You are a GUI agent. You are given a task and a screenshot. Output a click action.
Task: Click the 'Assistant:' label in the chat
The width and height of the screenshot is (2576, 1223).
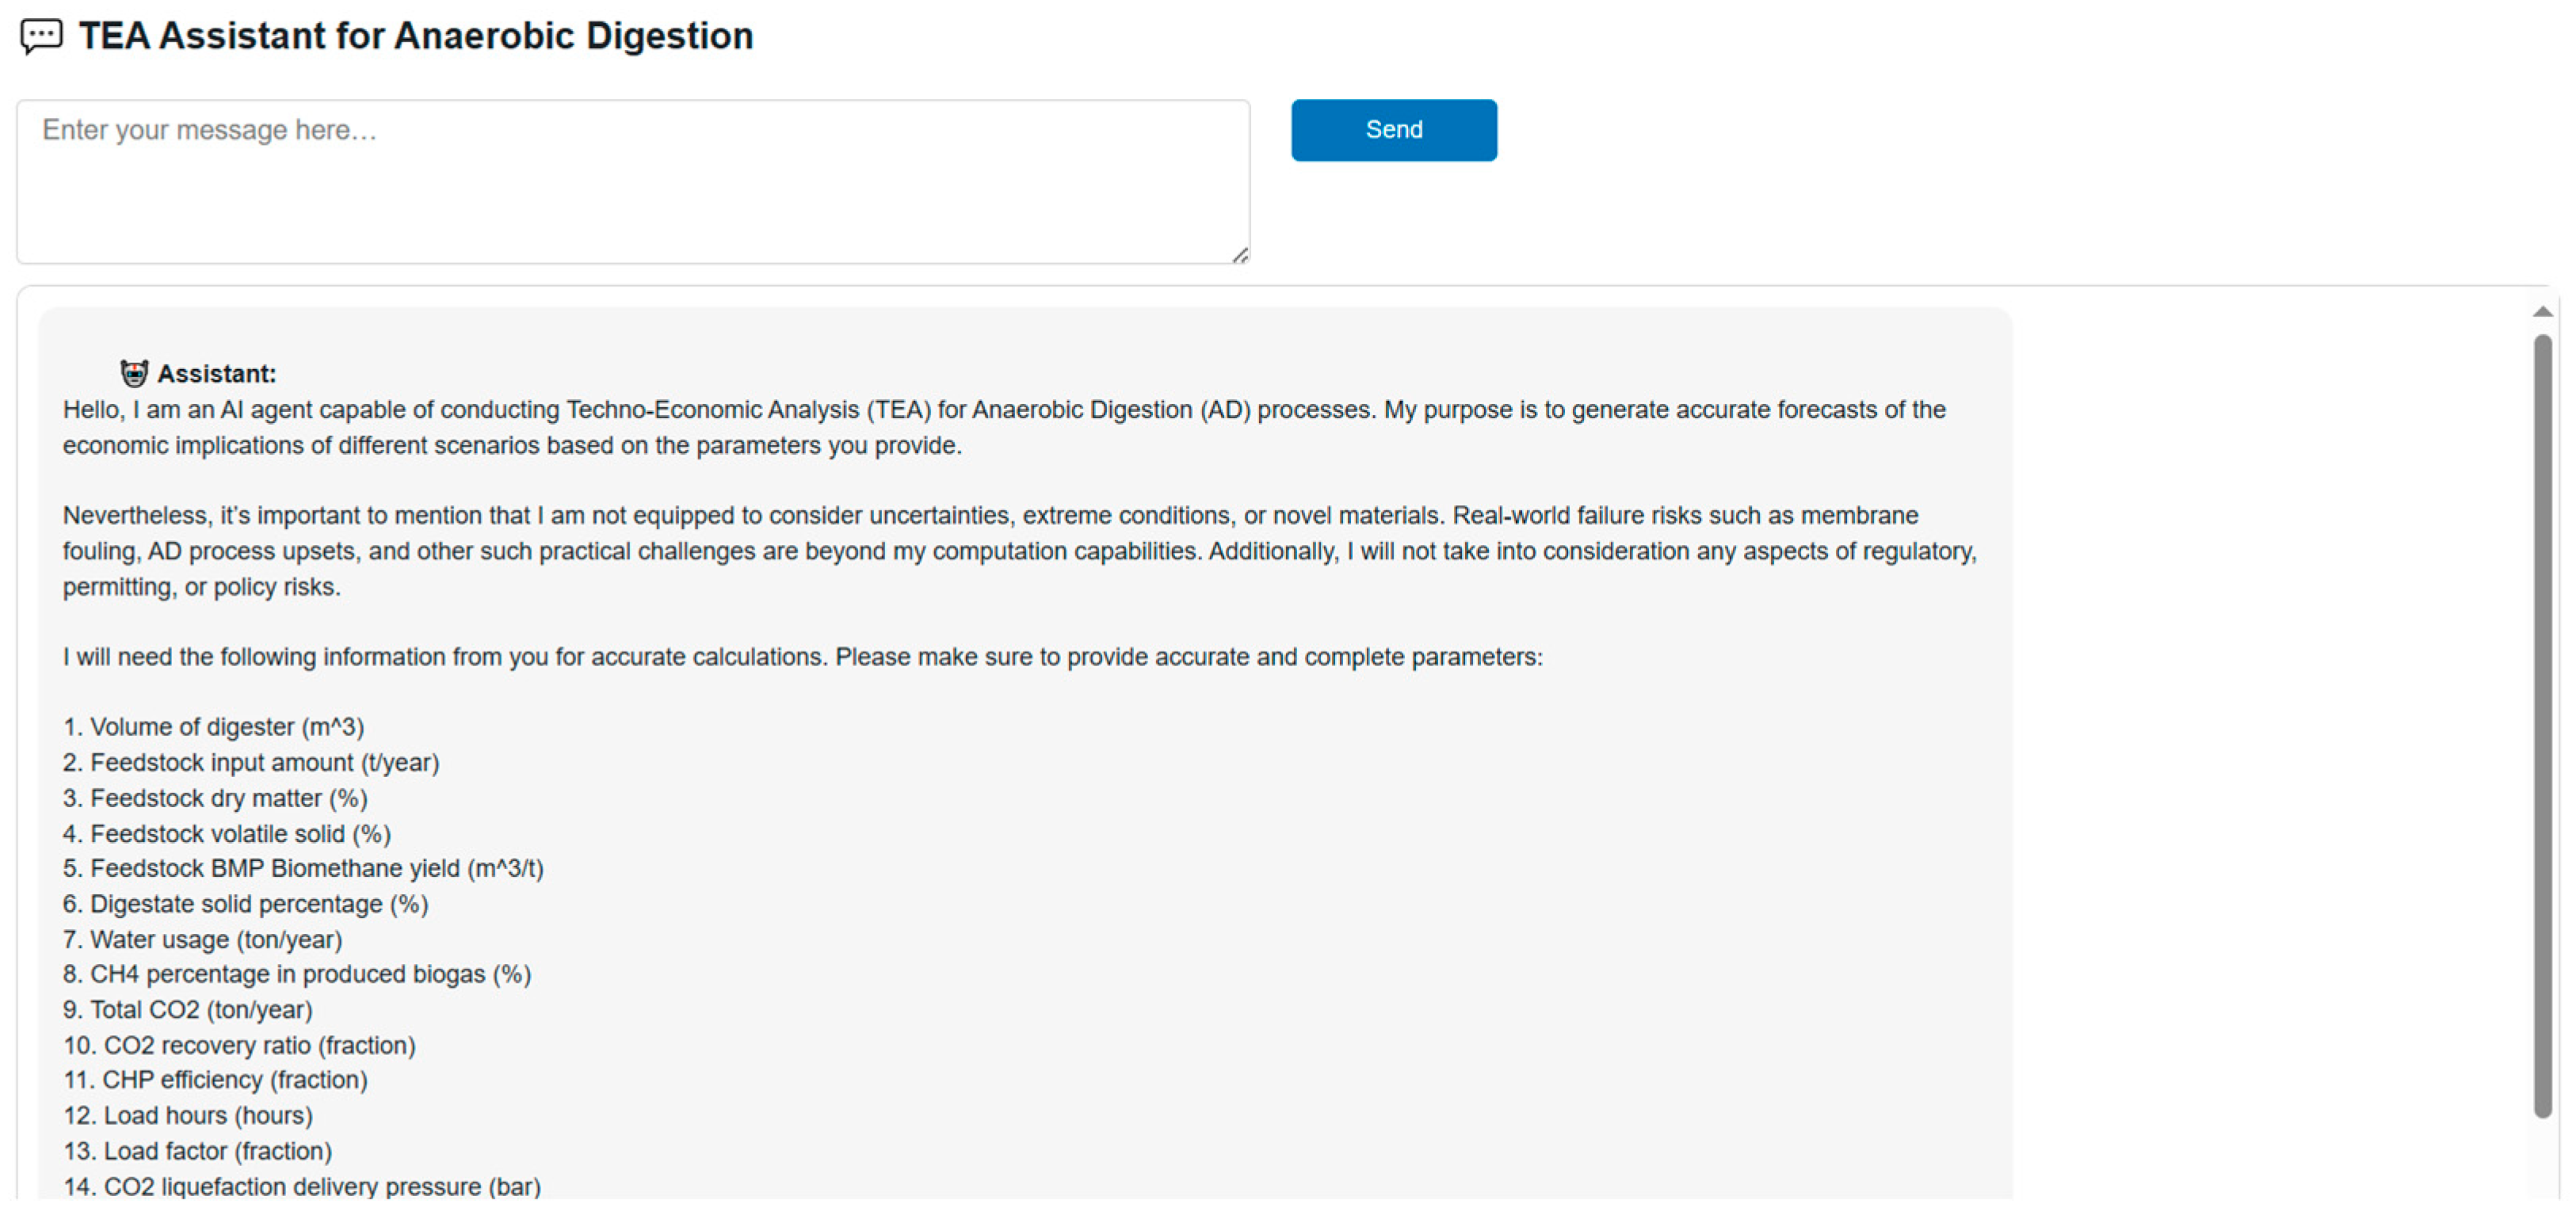click(216, 374)
